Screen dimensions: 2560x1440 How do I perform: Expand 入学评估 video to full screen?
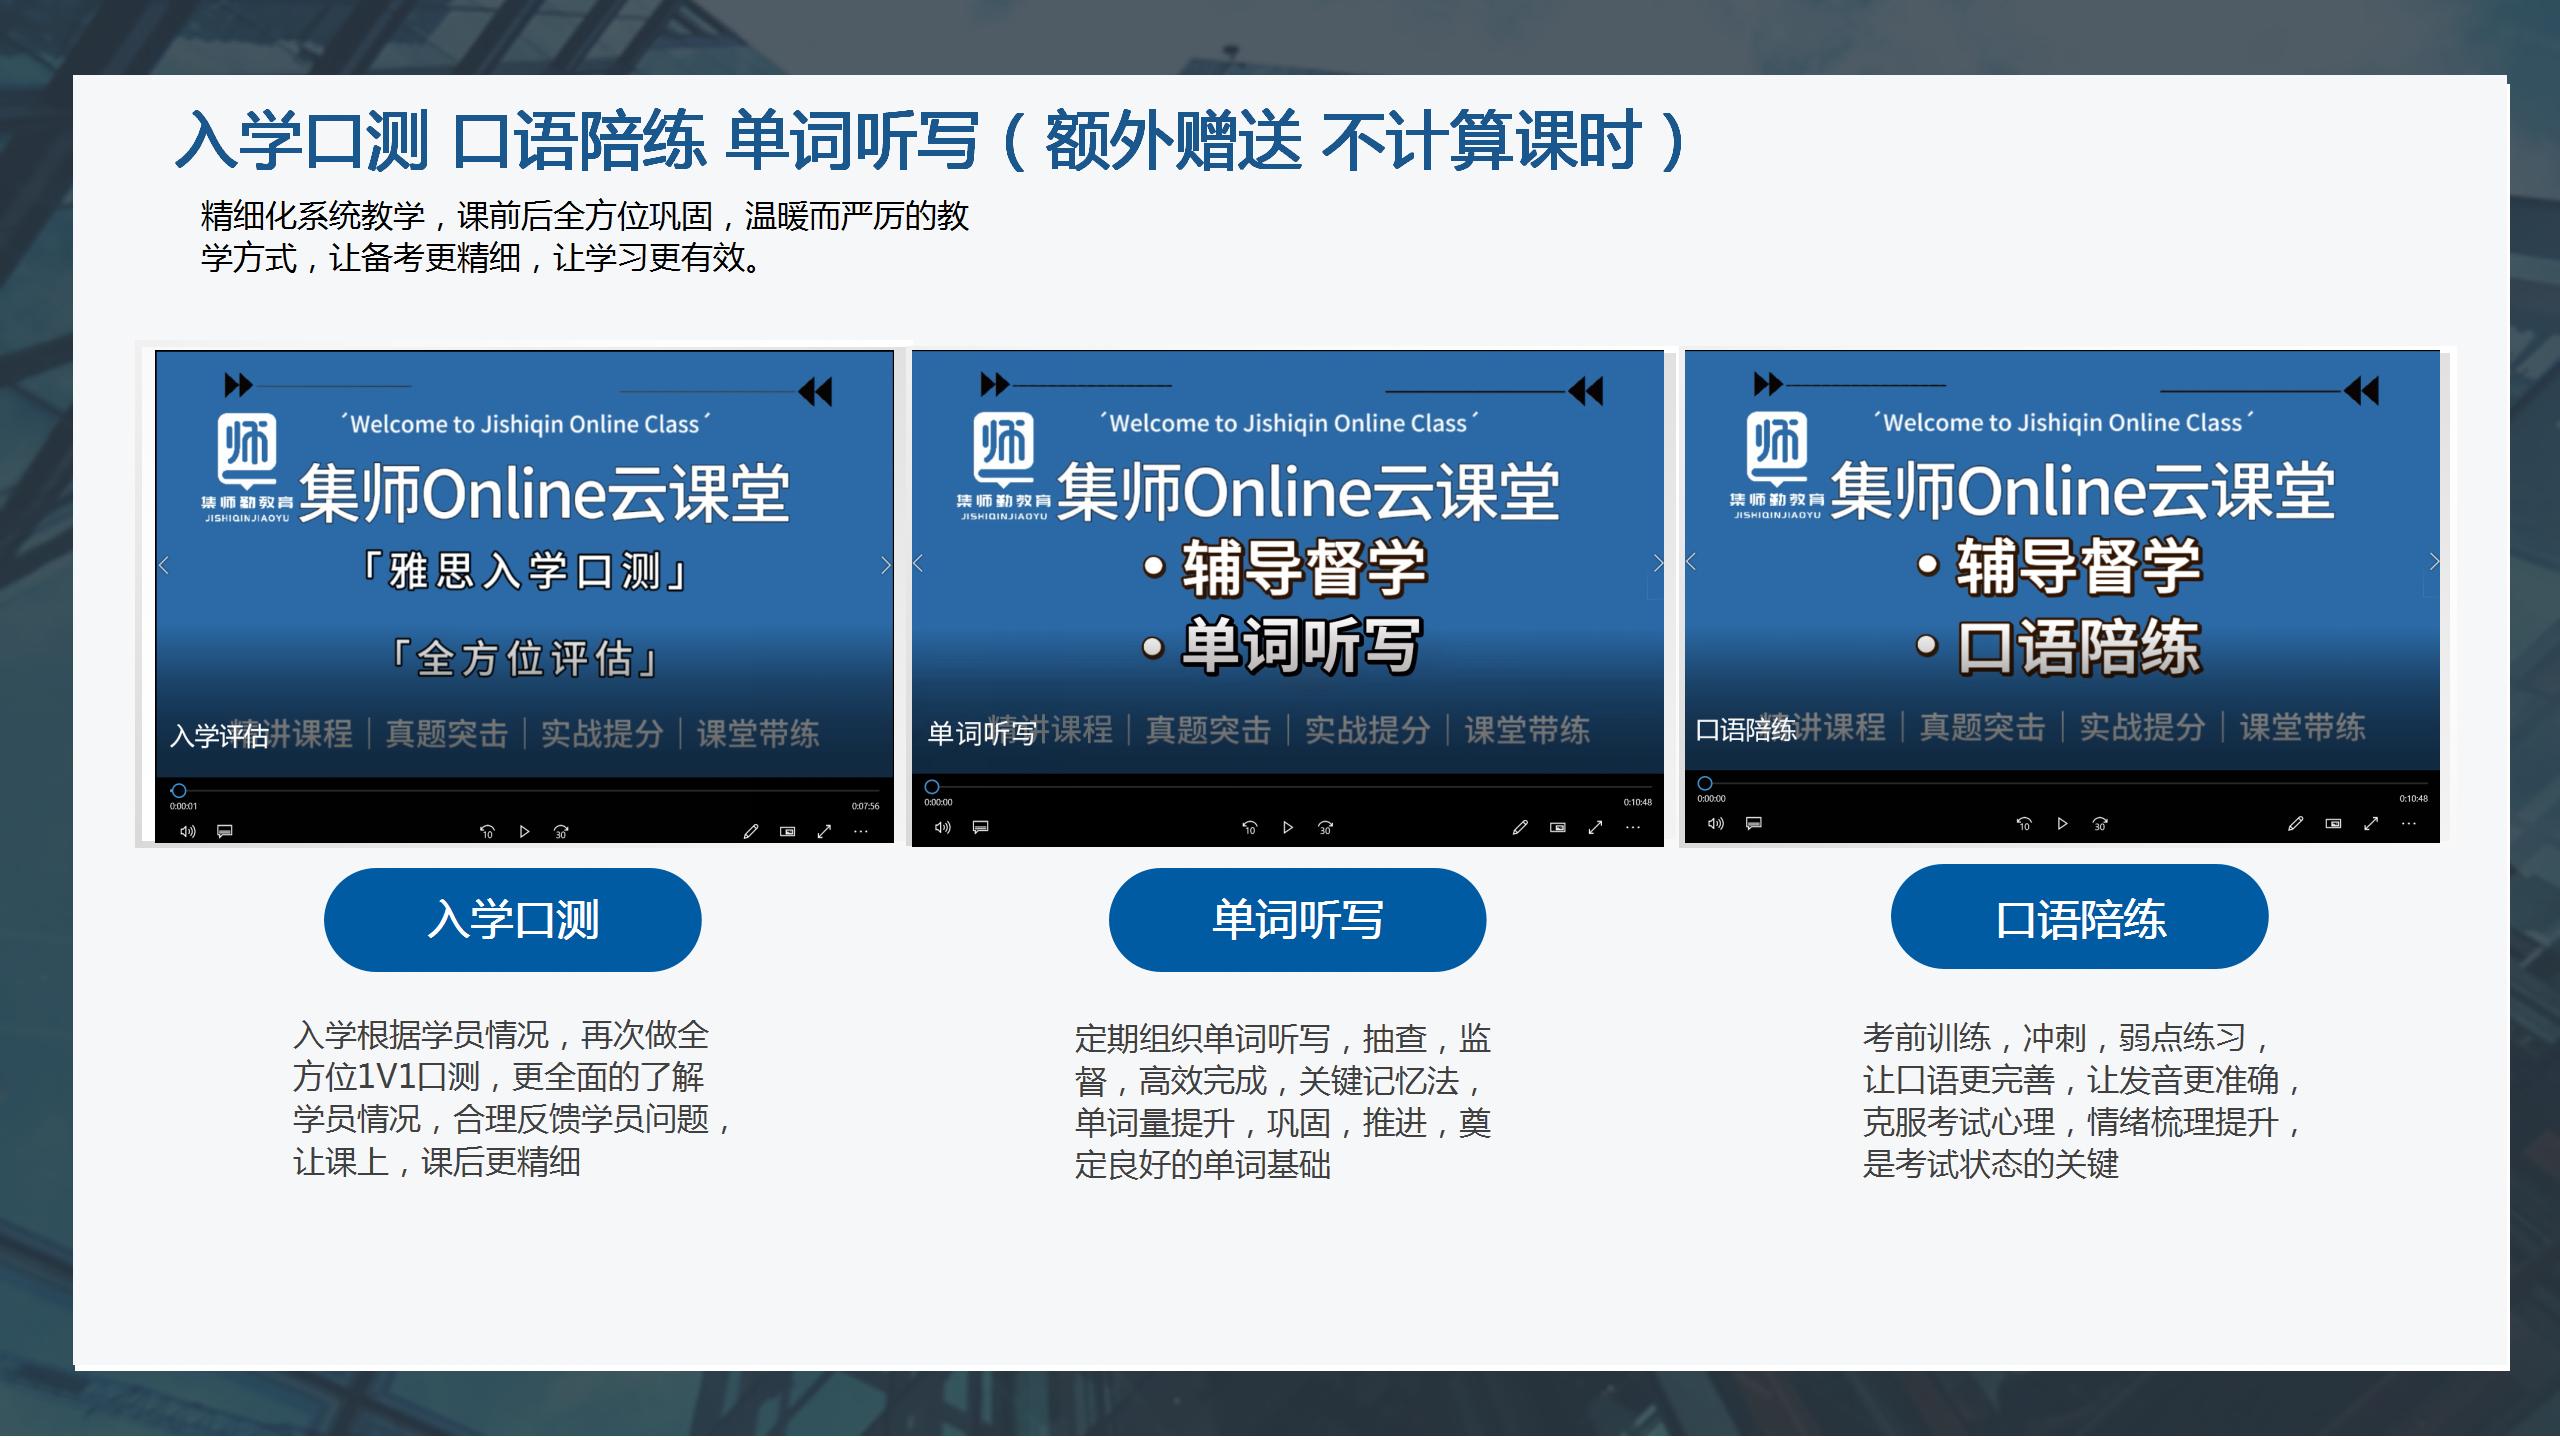click(x=824, y=831)
